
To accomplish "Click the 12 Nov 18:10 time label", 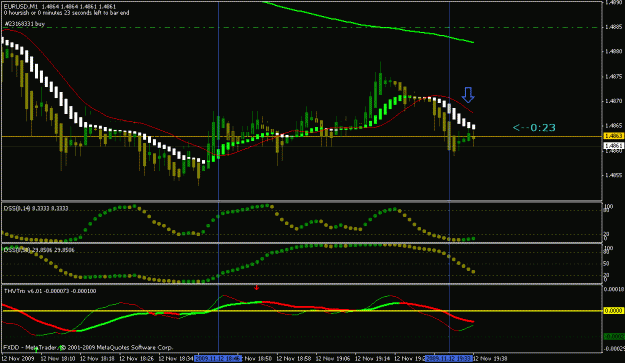I will (57, 359).
